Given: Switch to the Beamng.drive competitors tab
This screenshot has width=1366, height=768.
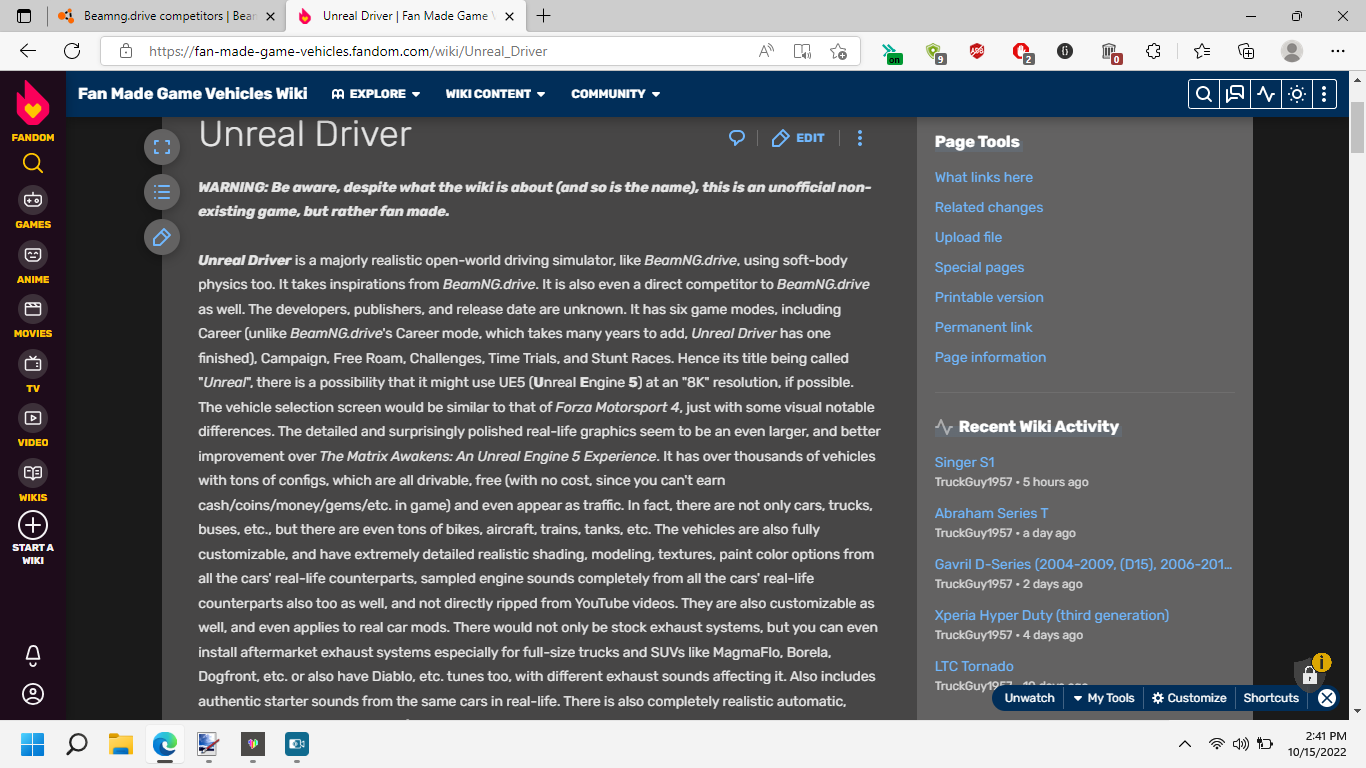Looking at the screenshot, I should 165,16.
